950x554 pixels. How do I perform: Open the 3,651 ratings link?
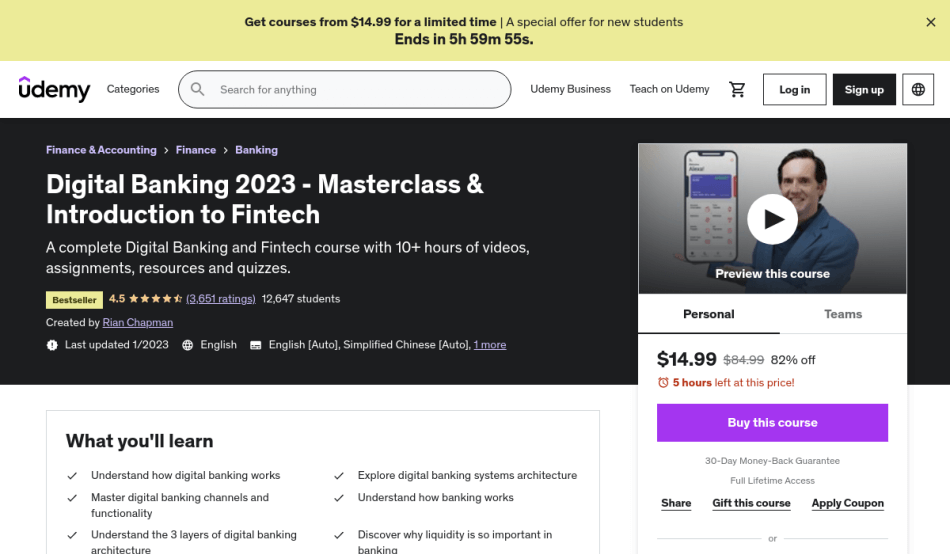point(221,299)
